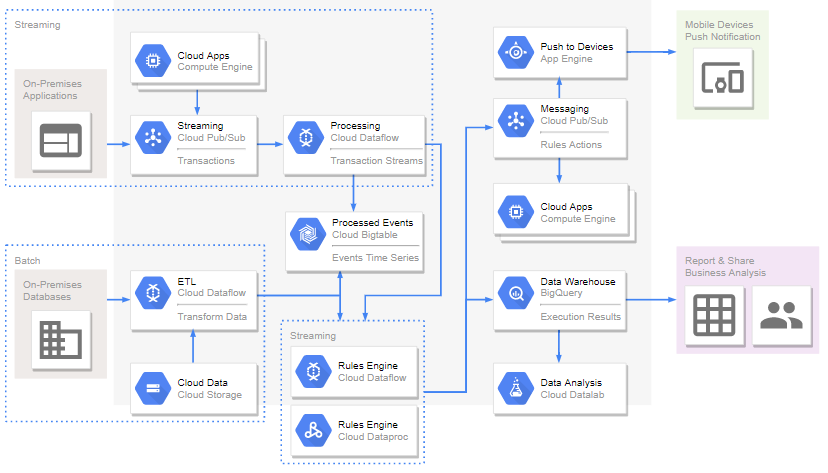
Task: Select the 'BigQuery' subtitle
Action: point(561,293)
